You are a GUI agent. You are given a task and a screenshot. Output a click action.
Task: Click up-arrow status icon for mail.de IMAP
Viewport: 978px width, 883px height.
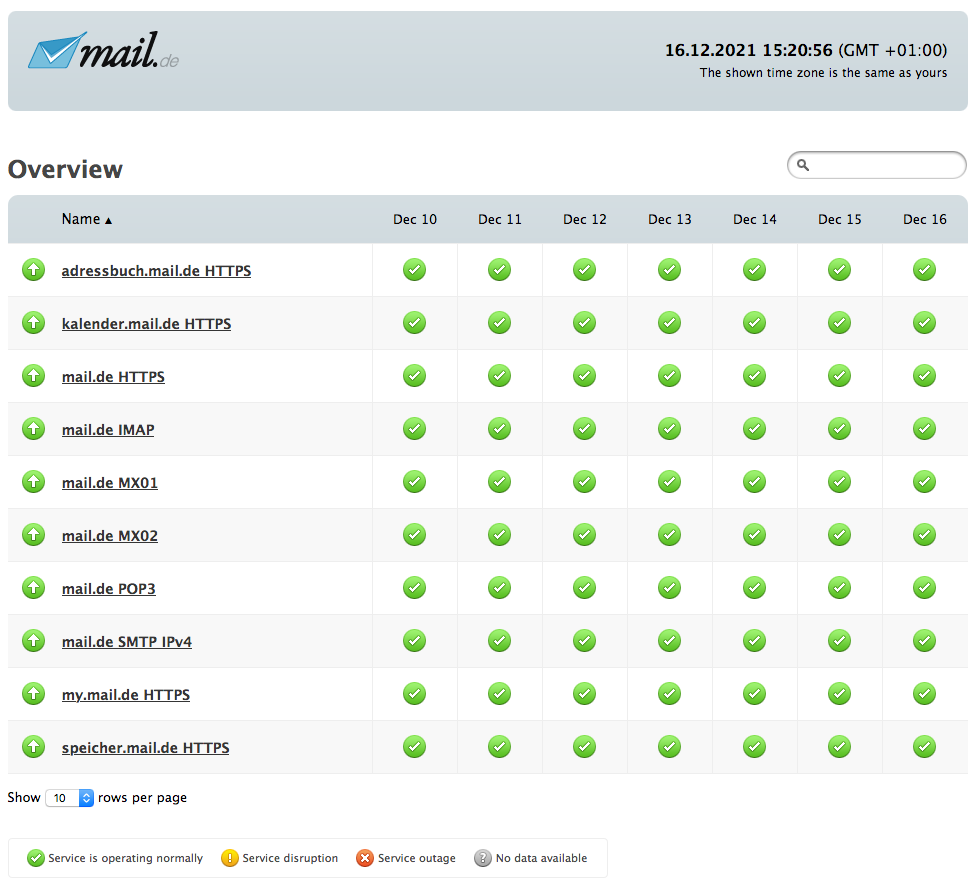pos(34,429)
